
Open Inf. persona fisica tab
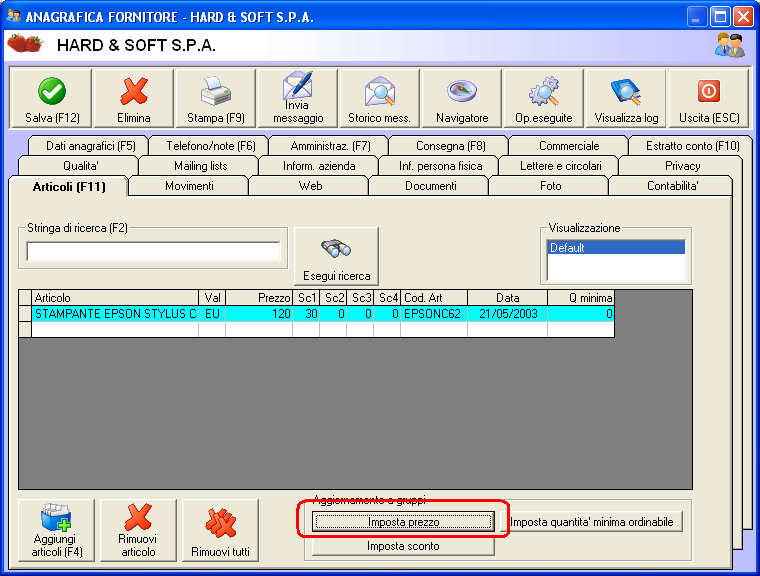pos(440,166)
